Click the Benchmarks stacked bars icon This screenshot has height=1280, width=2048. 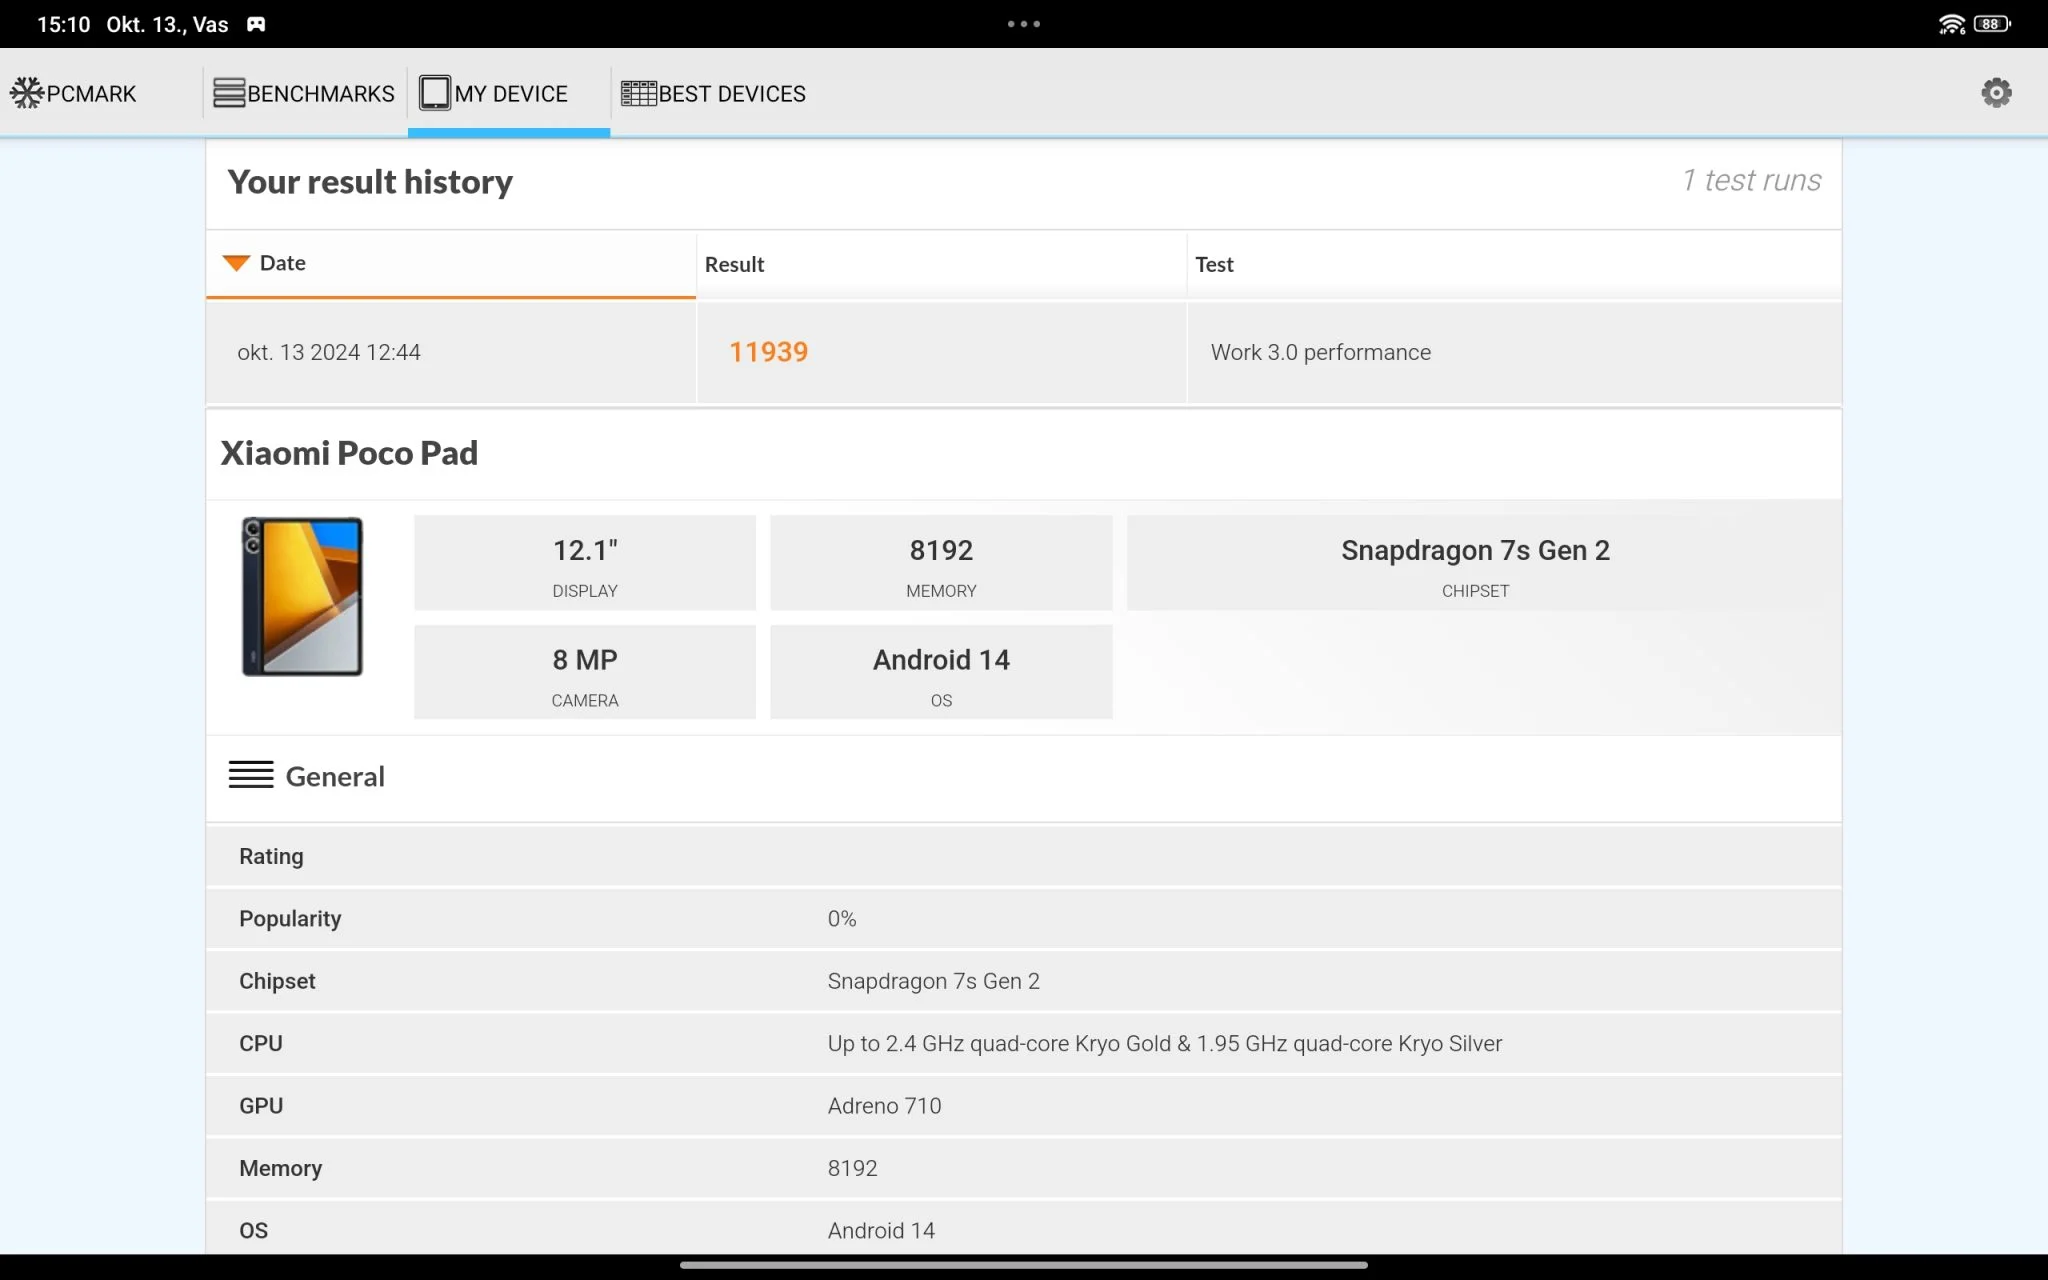[x=229, y=93]
